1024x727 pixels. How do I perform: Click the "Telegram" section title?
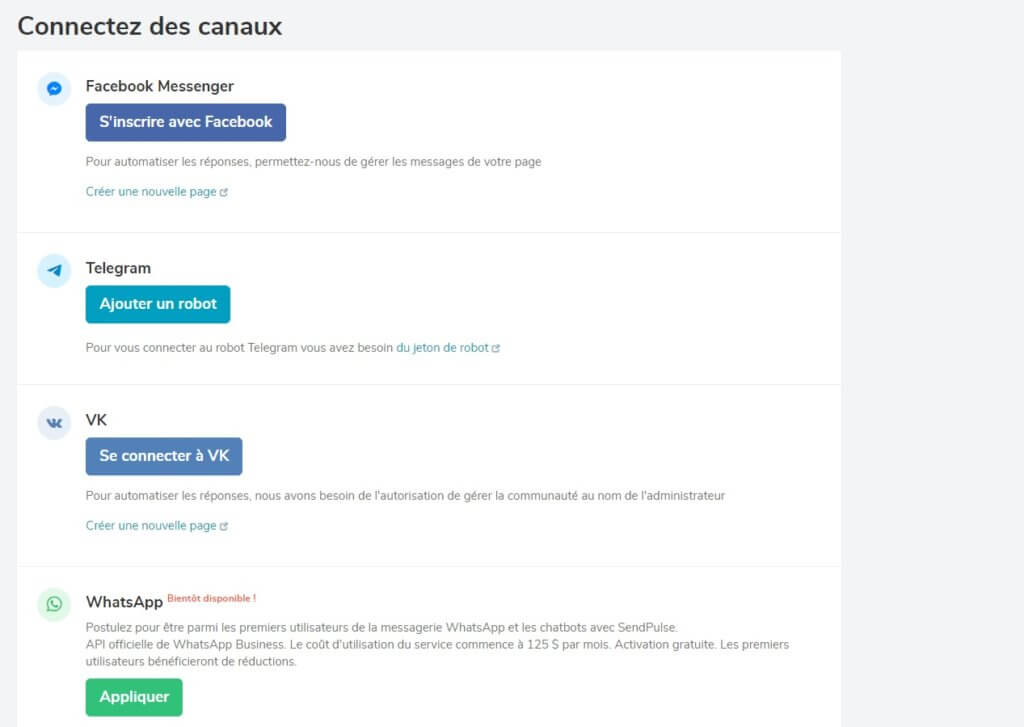click(118, 268)
